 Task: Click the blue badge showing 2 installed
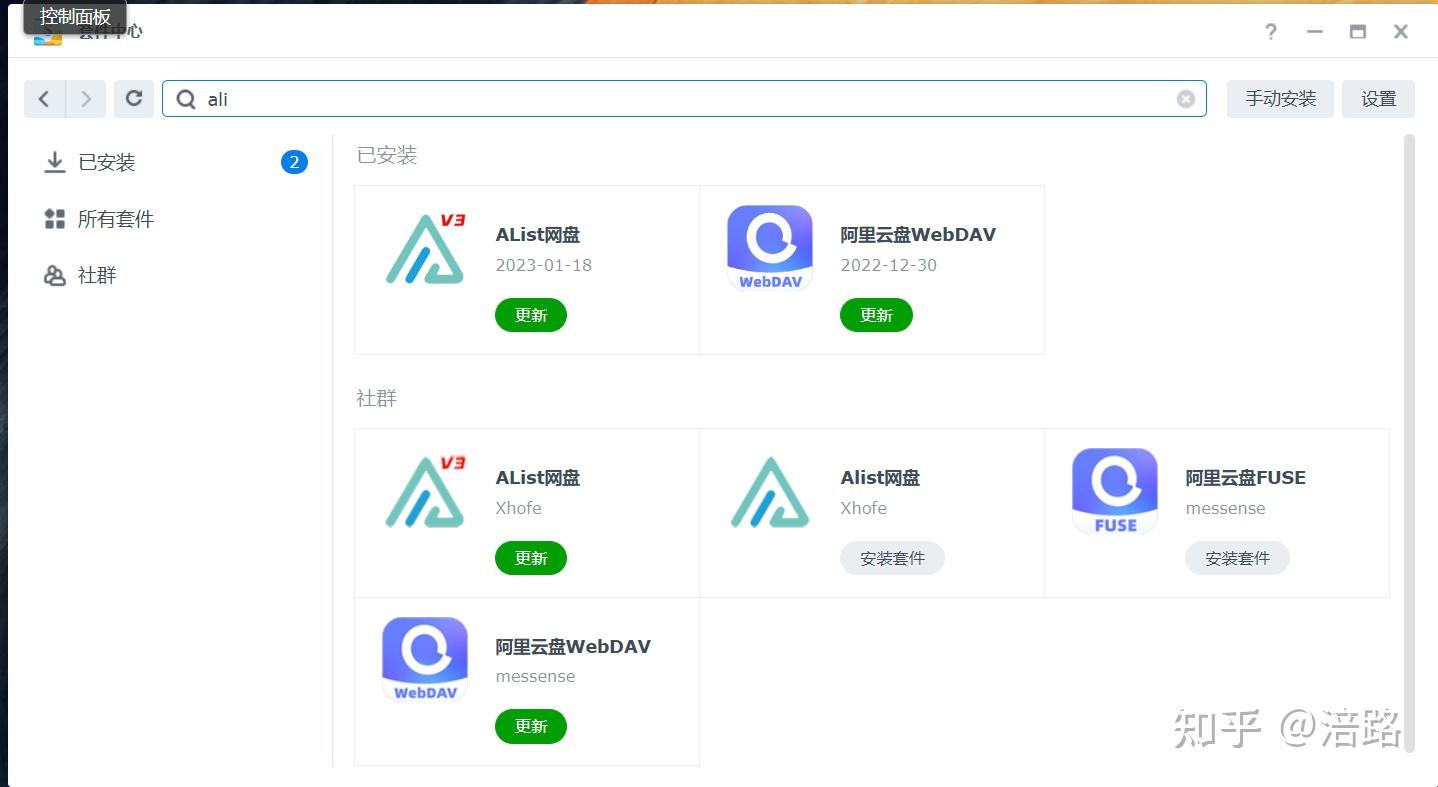tap(294, 162)
